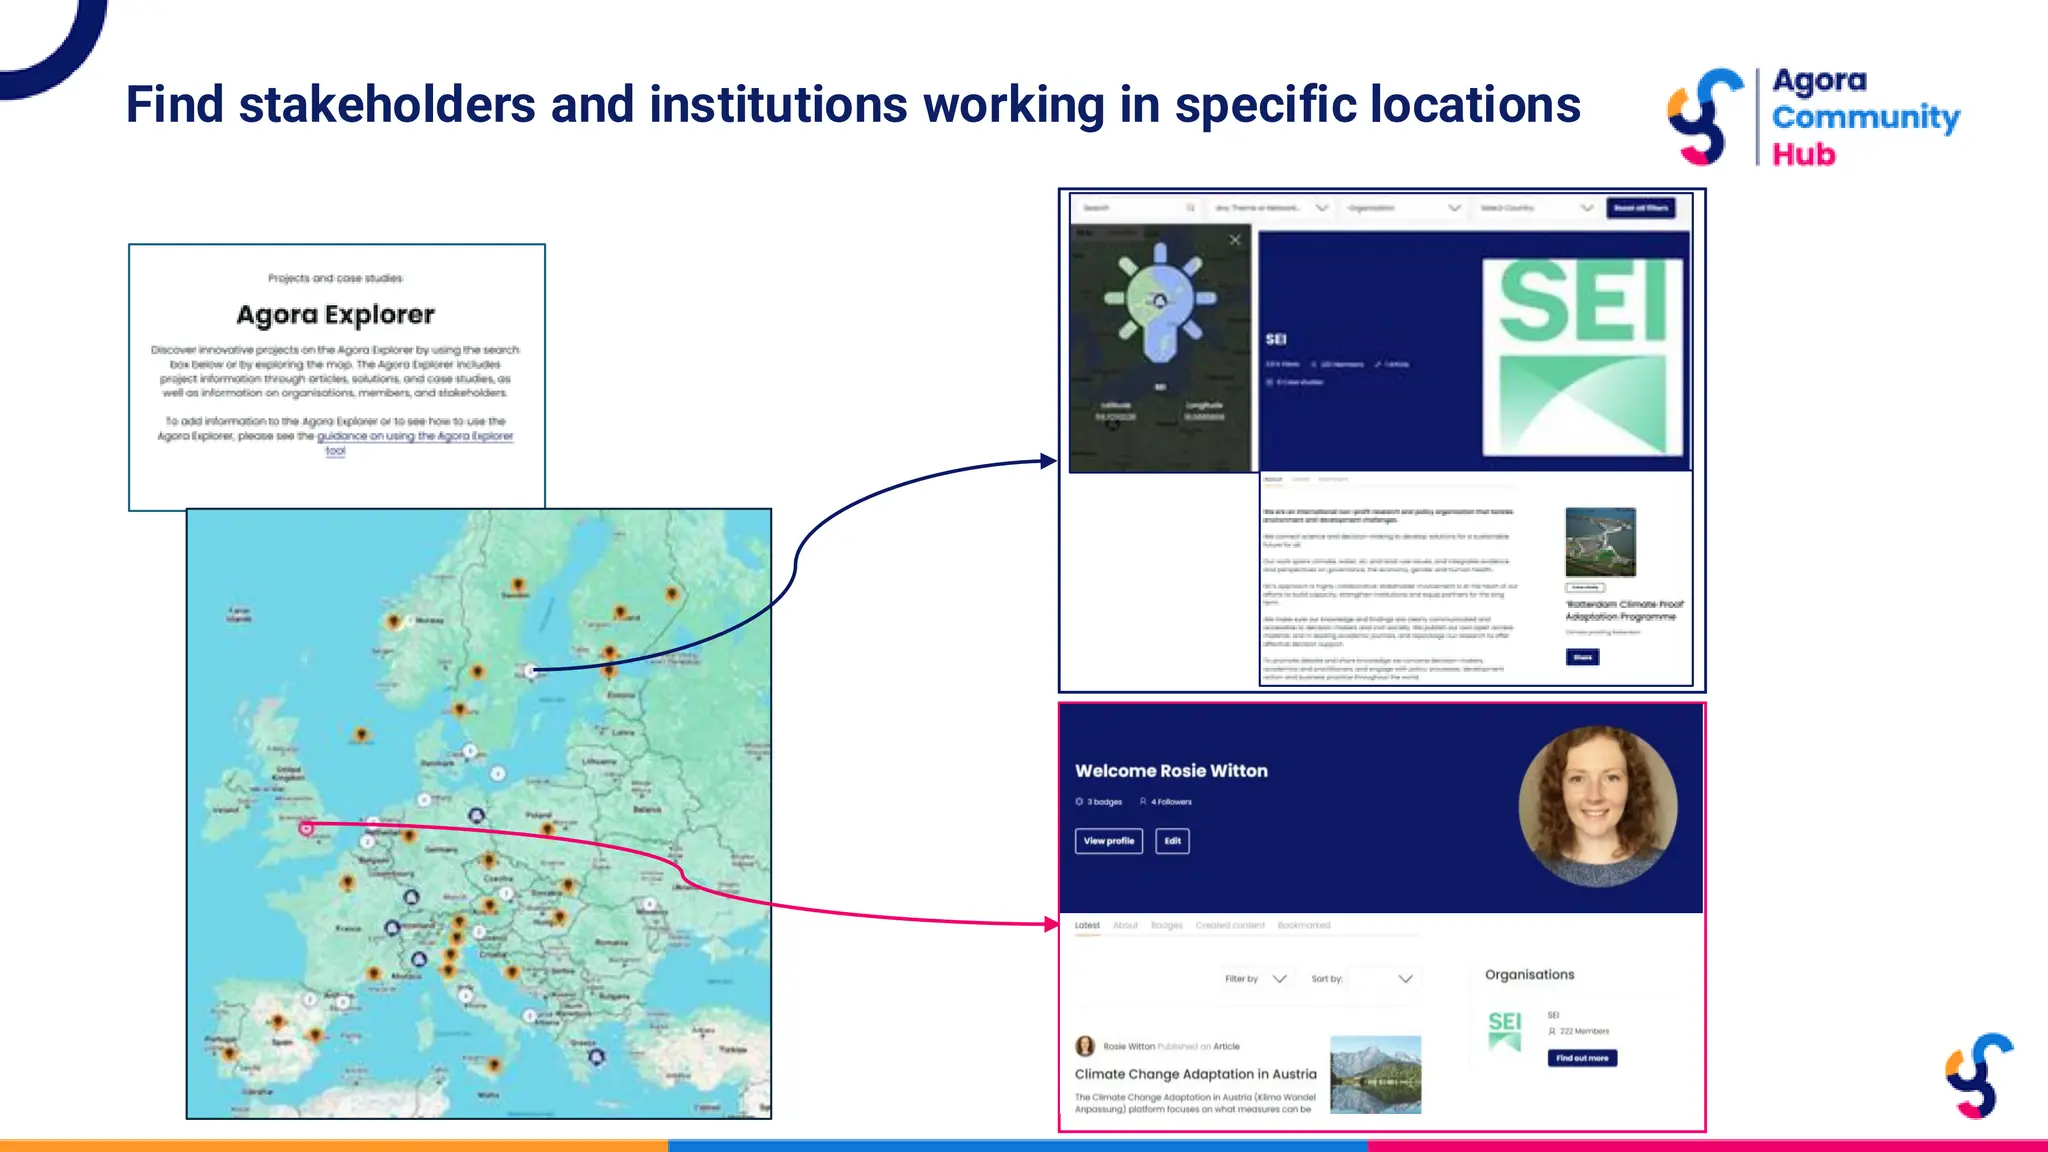The height and width of the screenshot is (1152, 2048).
Task: Click the Austria mountain lake thumbnail
Action: [1375, 1075]
